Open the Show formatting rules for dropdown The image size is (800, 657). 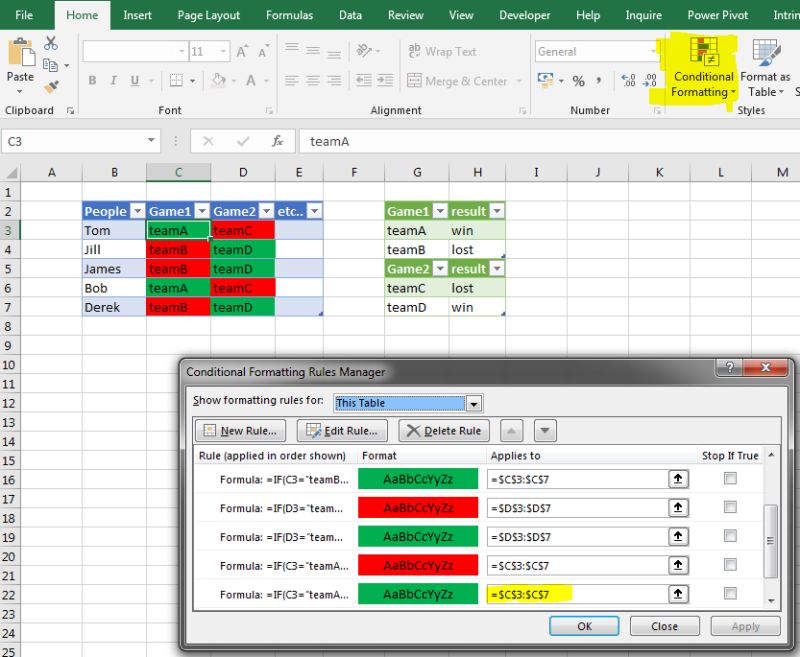474,403
